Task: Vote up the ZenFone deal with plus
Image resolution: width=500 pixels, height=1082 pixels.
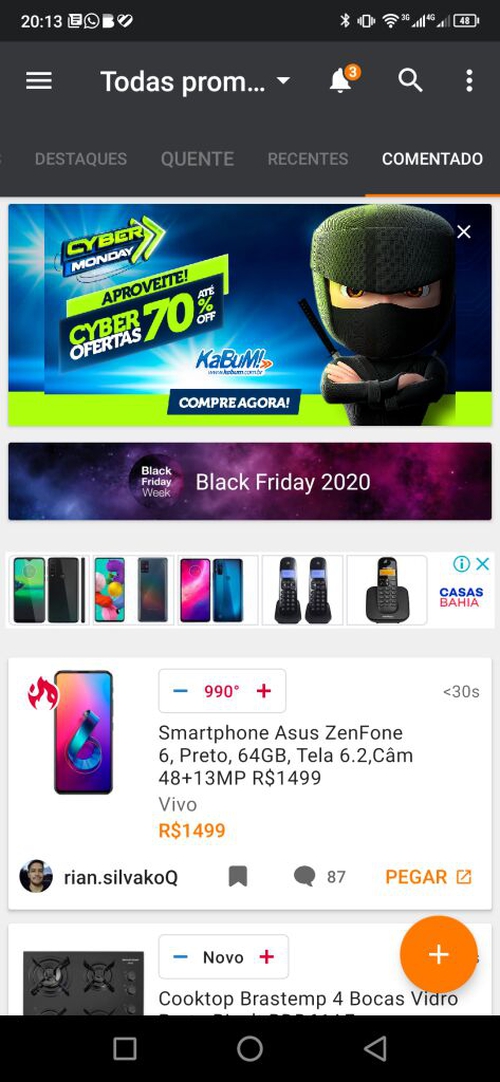Action: [264, 691]
